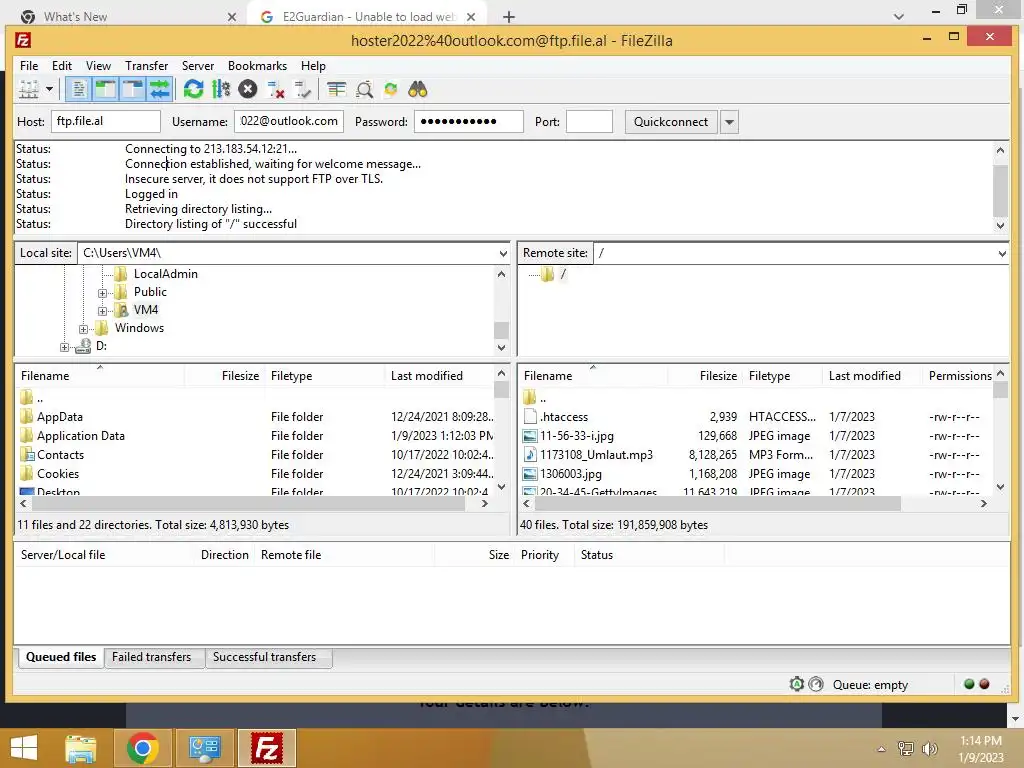Open File Explorer from taskbar
The width and height of the screenshot is (1024, 768).
[81, 748]
